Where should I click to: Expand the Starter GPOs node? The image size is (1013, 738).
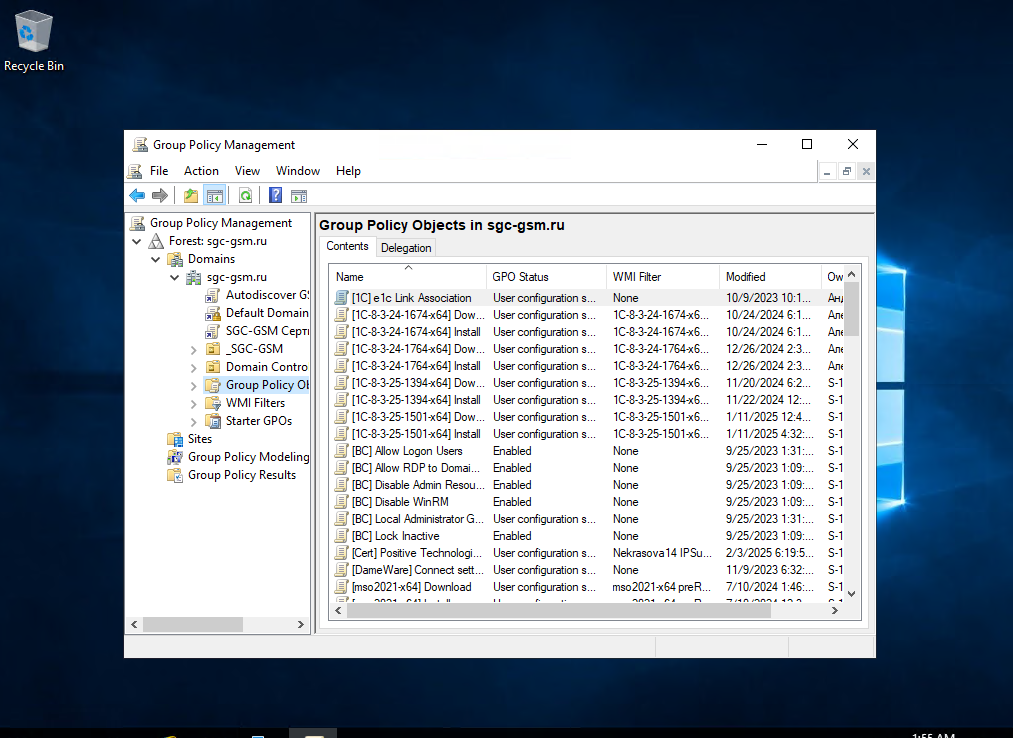pos(193,421)
